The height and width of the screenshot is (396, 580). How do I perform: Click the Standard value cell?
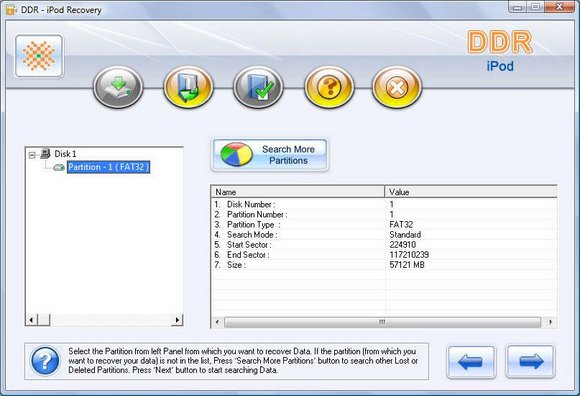click(405, 234)
